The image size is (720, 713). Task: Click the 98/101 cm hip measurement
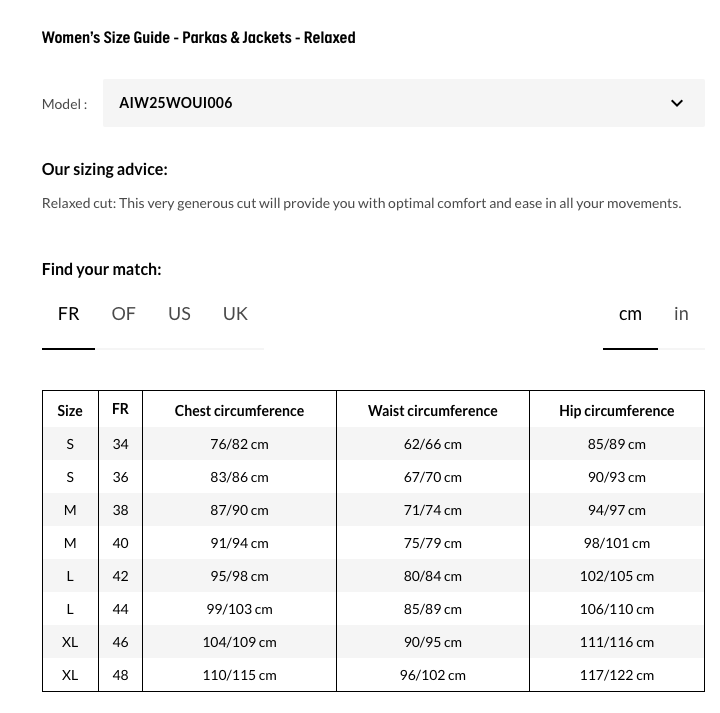pos(616,543)
